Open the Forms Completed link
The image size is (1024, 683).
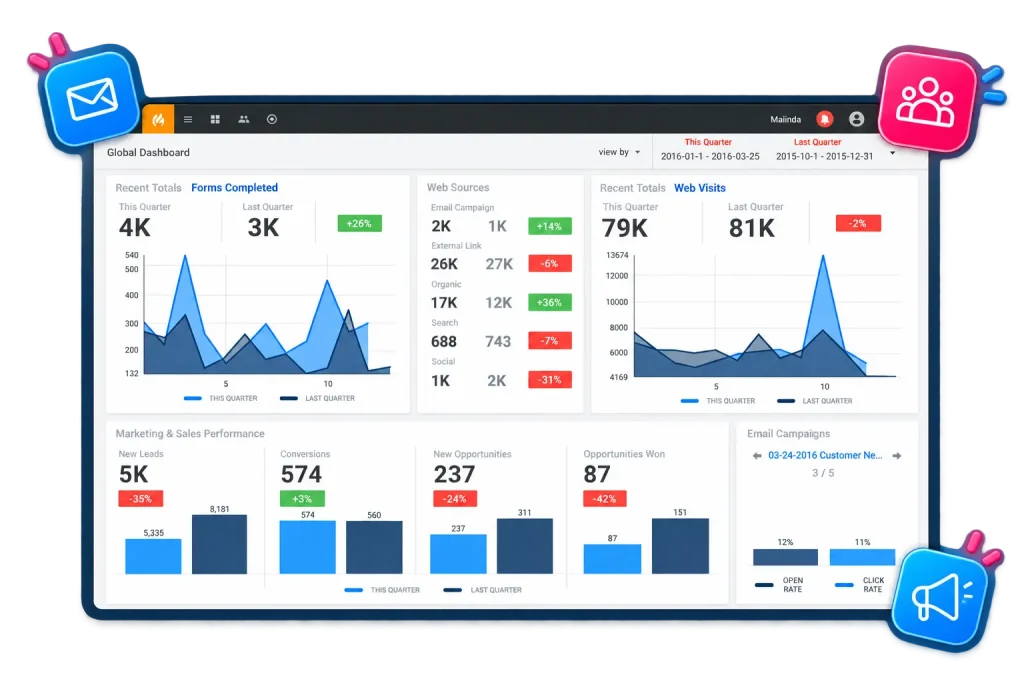tap(234, 187)
